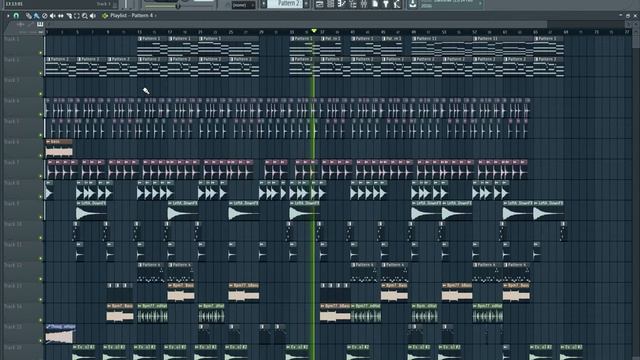Click the plug icon in top toolbar
Viewport: 640px width, 360px height.
click(x=386, y=4)
